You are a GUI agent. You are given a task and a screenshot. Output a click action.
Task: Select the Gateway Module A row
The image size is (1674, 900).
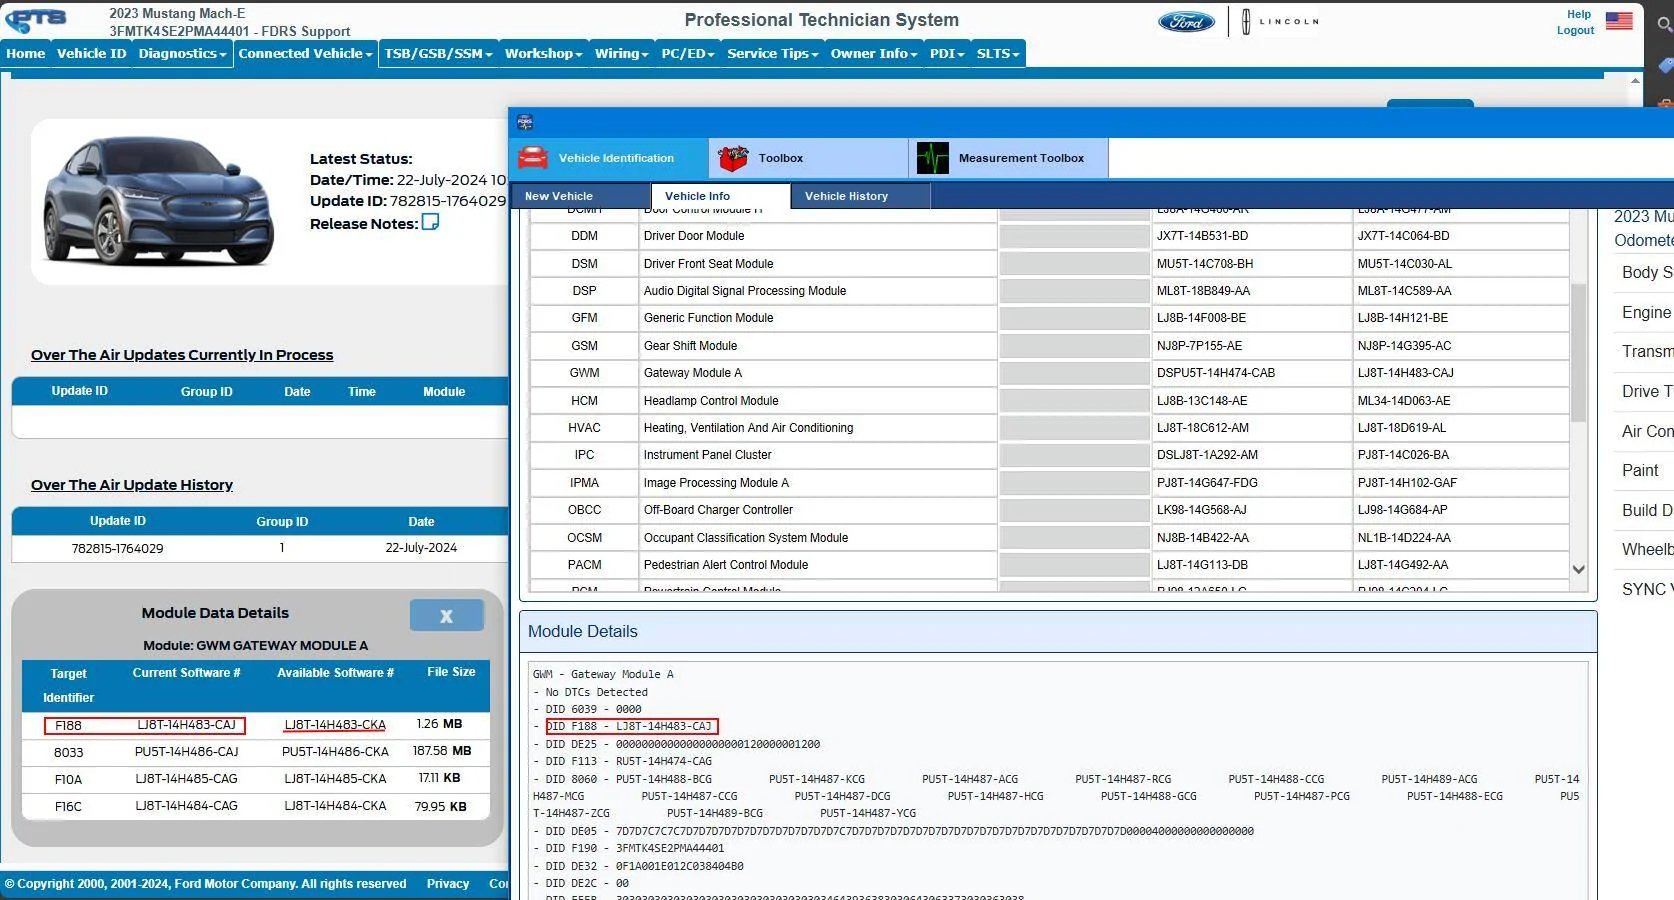pos(1049,373)
